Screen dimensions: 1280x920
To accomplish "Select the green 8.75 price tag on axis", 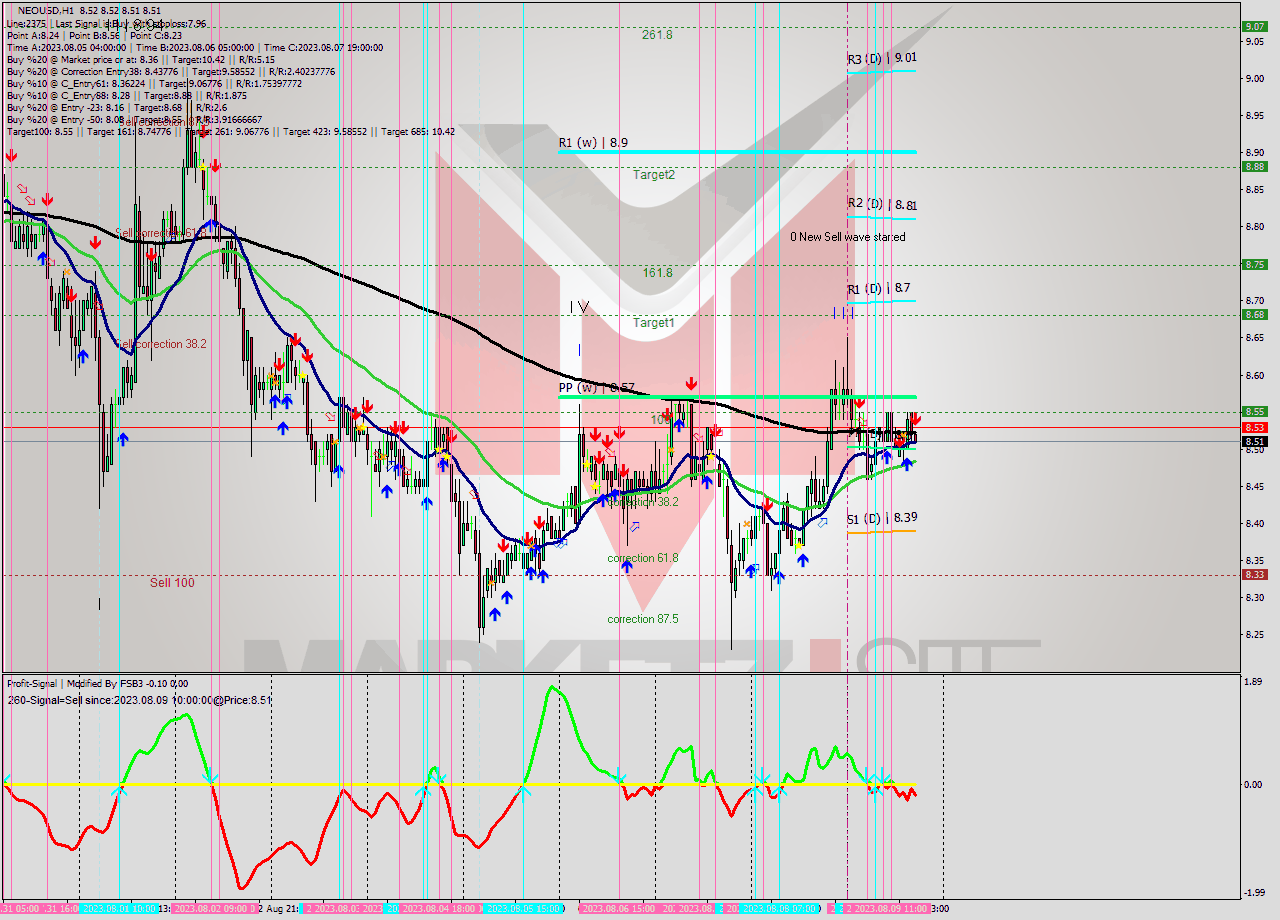I will (1254, 264).
